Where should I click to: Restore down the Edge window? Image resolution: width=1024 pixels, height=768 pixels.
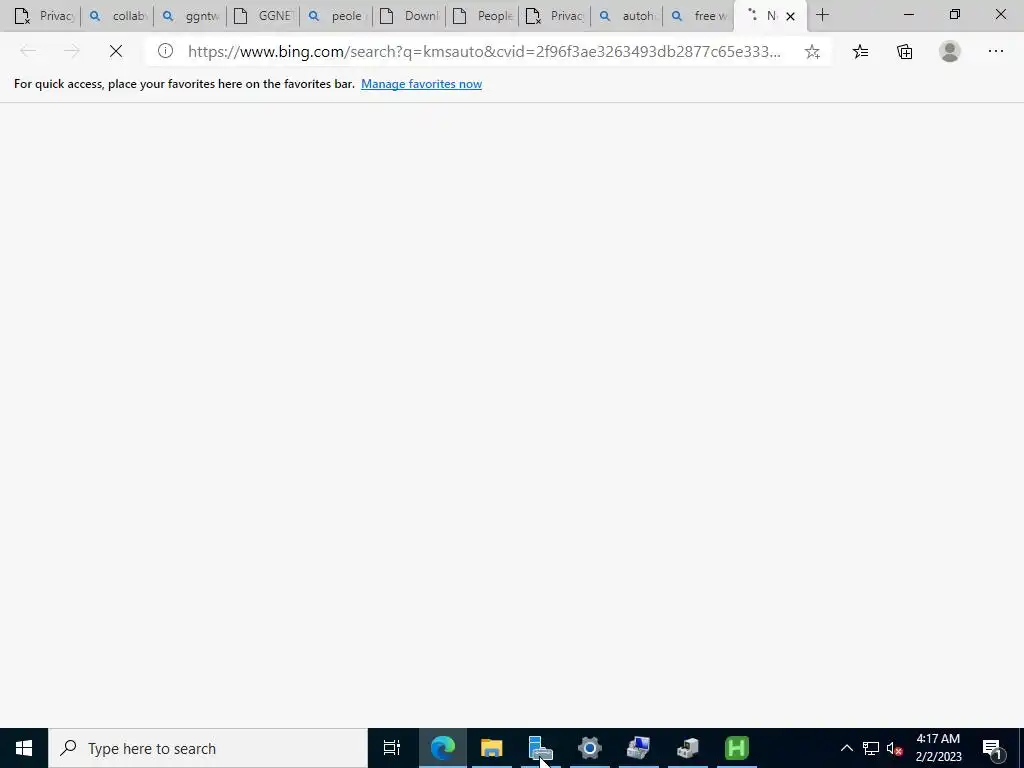(955, 14)
